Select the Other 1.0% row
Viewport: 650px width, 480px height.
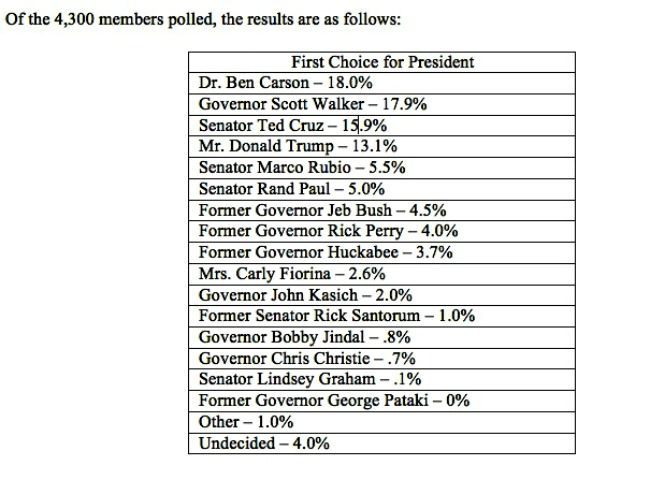tap(382, 422)
